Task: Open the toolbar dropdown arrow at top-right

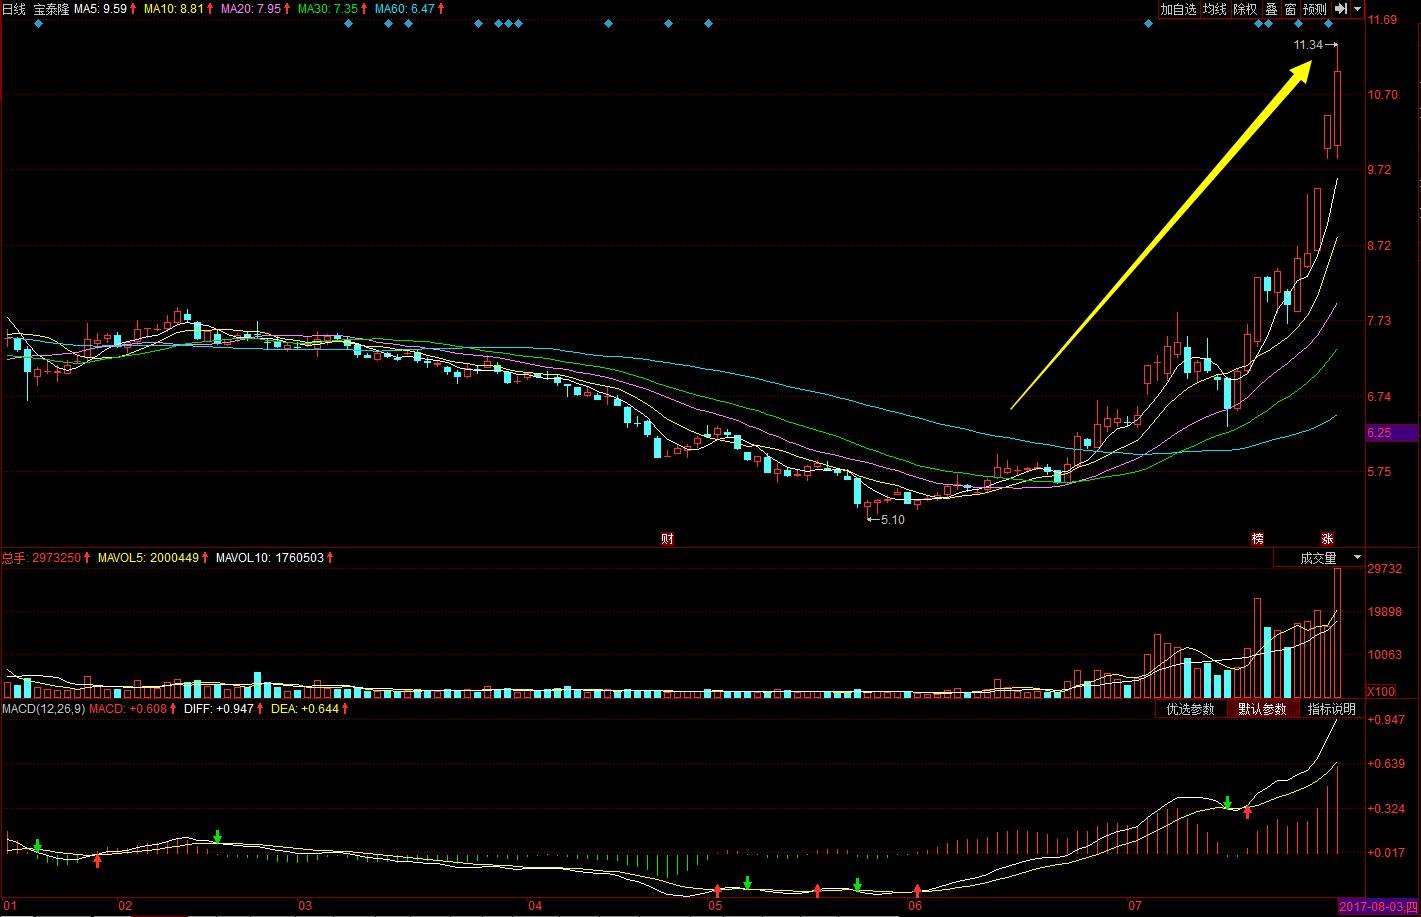Action: (x=1359, y=9)
